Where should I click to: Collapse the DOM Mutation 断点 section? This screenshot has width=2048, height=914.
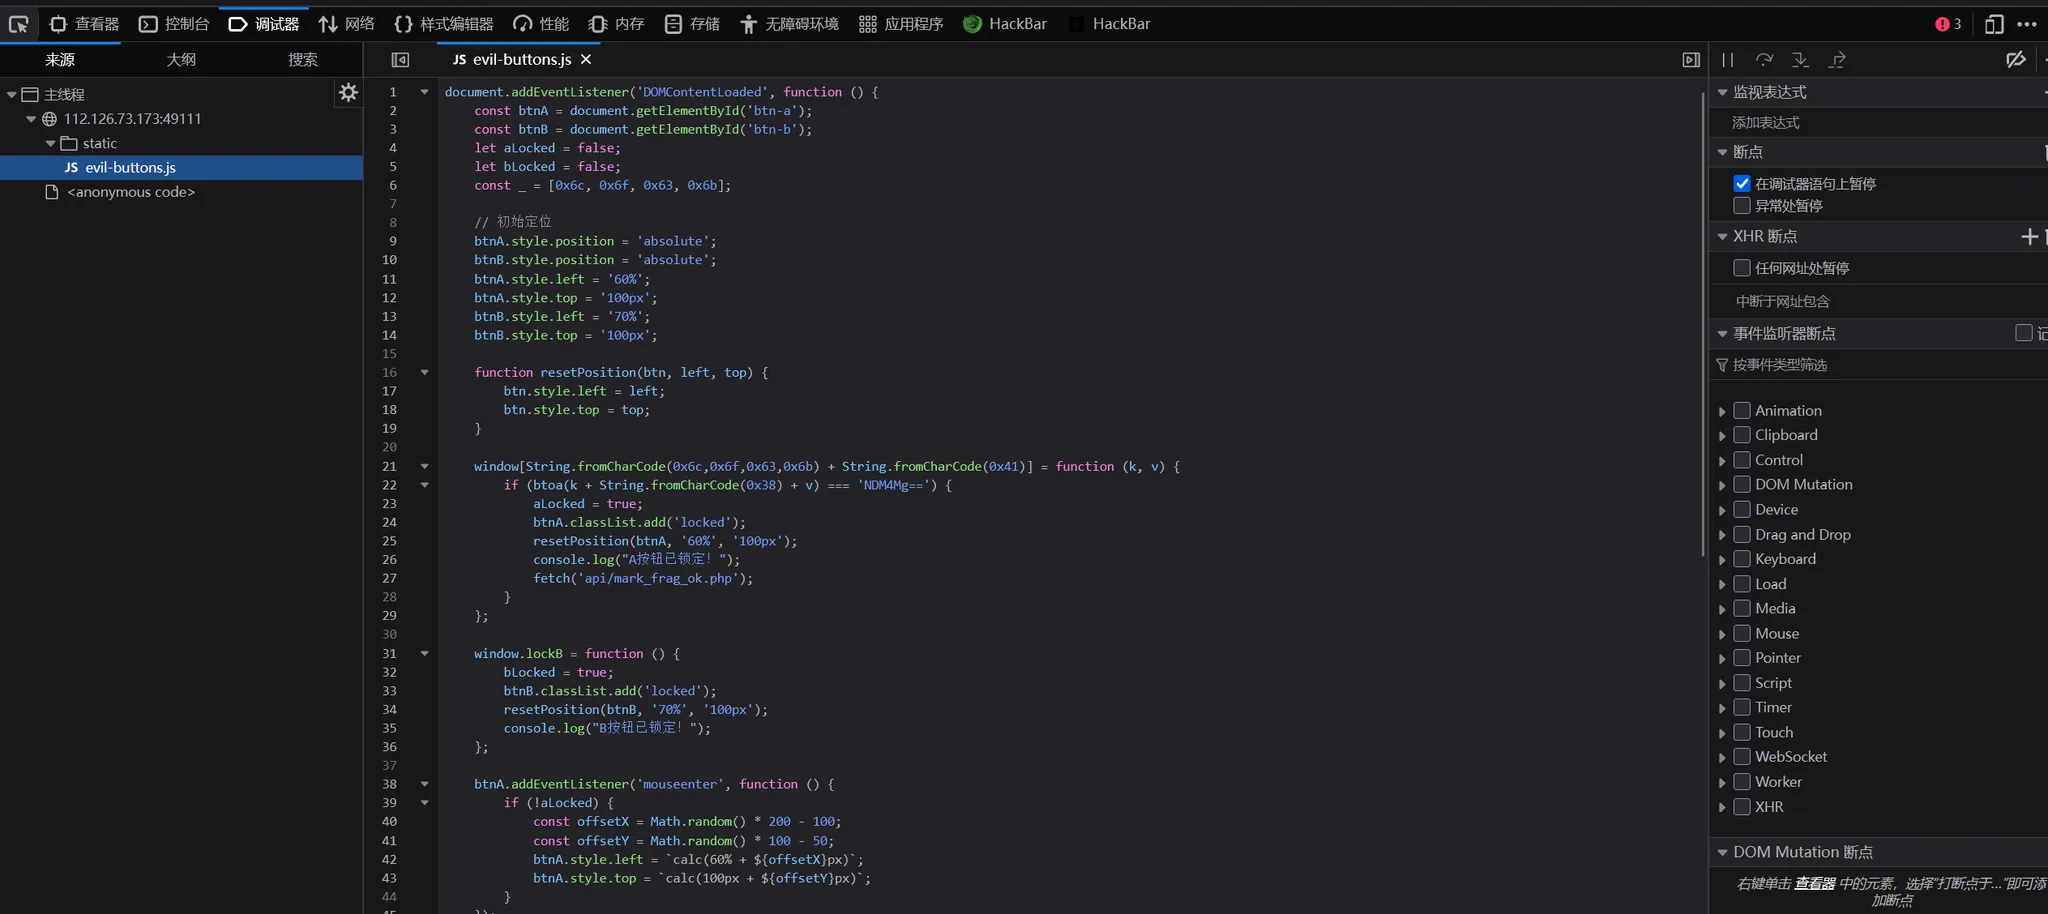pos(1722,852)
